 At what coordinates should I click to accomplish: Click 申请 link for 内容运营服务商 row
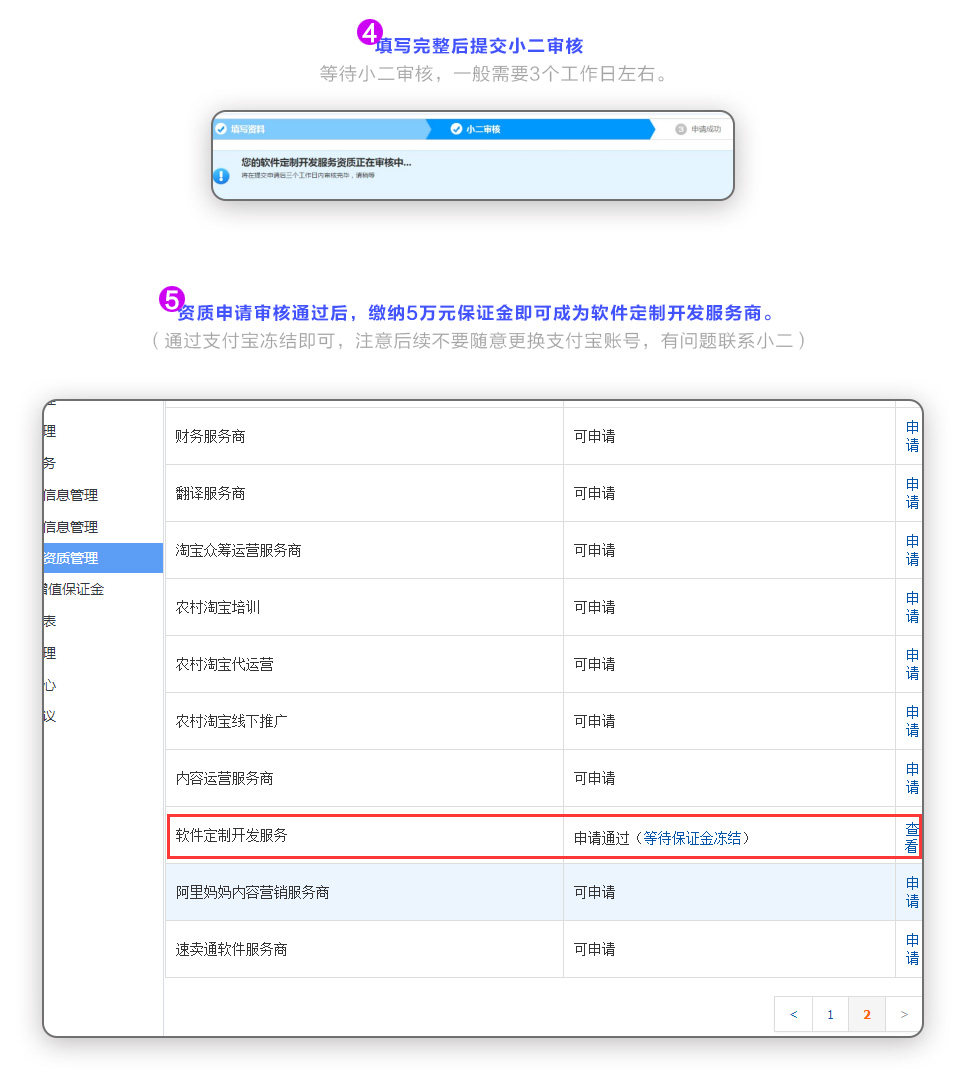pyautogui.click(x=912, y=778)
